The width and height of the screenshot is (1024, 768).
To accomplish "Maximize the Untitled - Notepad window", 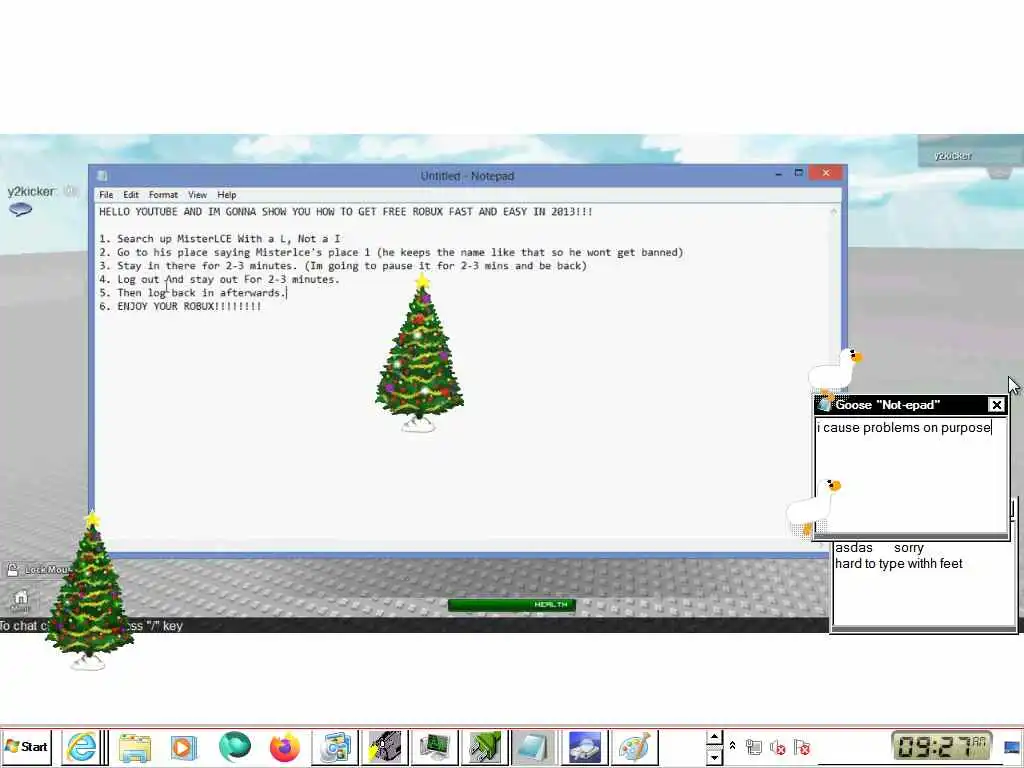I will (799, 173).
